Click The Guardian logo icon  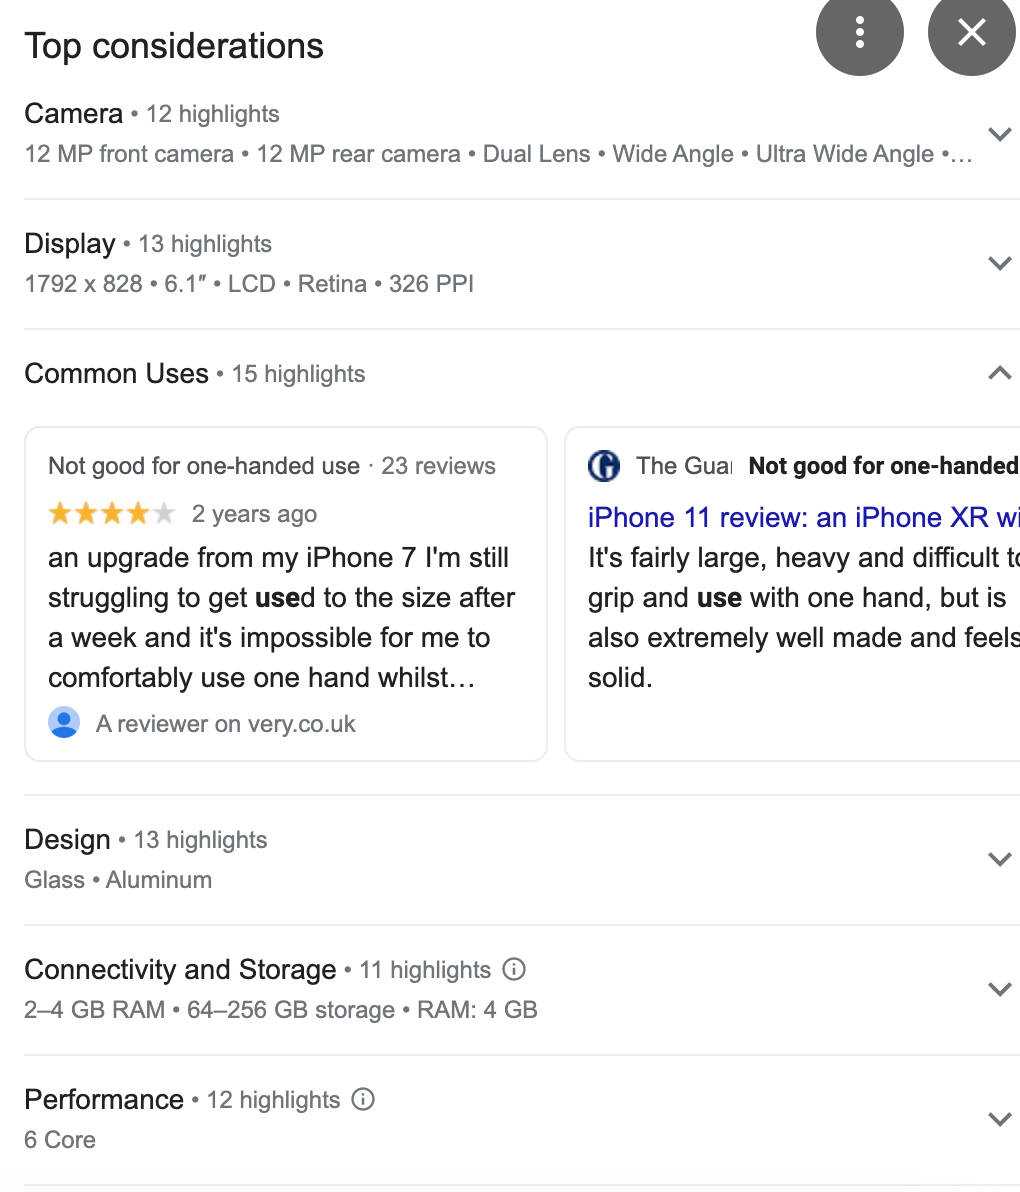click(604, 466)
